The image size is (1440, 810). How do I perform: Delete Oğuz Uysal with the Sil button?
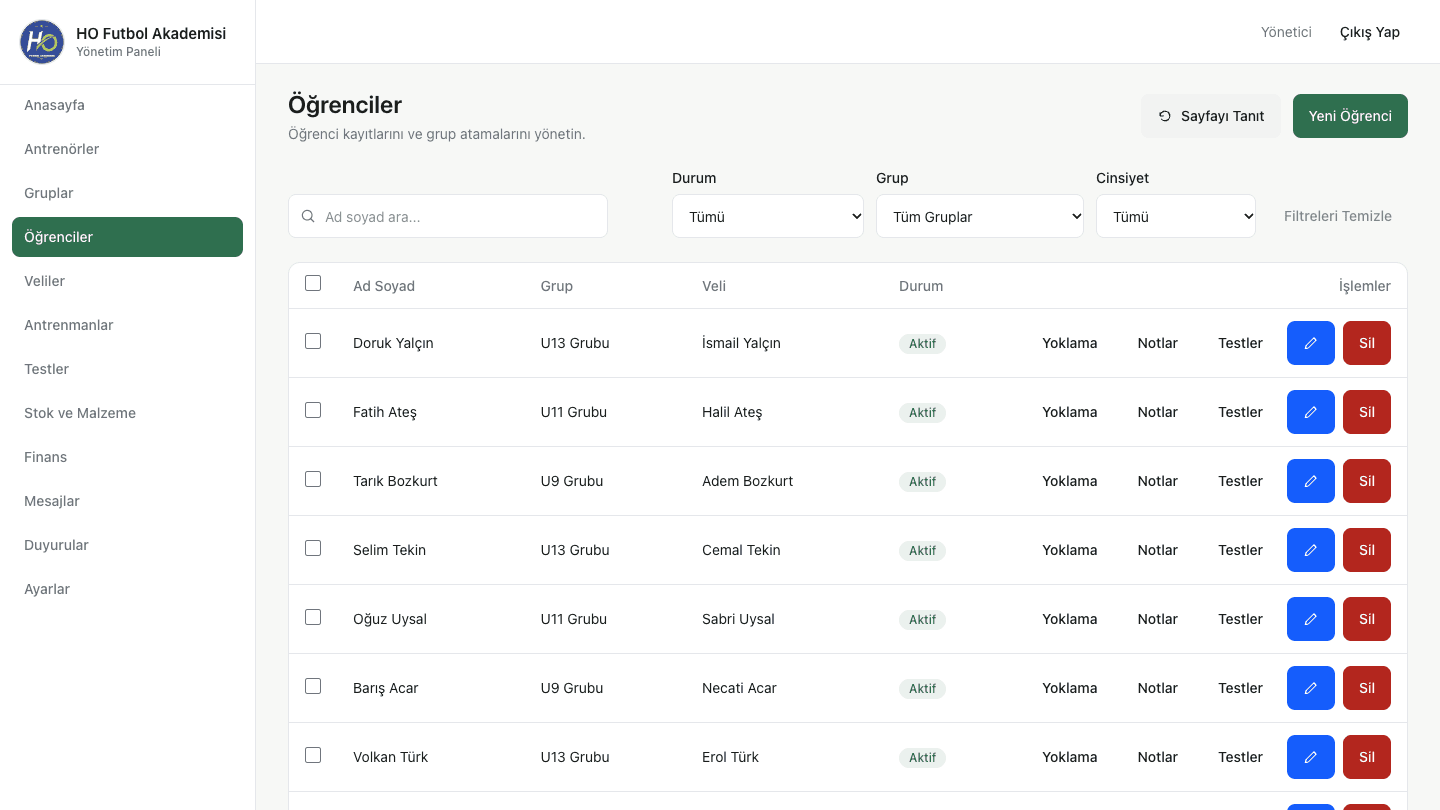pos(1367,619)
